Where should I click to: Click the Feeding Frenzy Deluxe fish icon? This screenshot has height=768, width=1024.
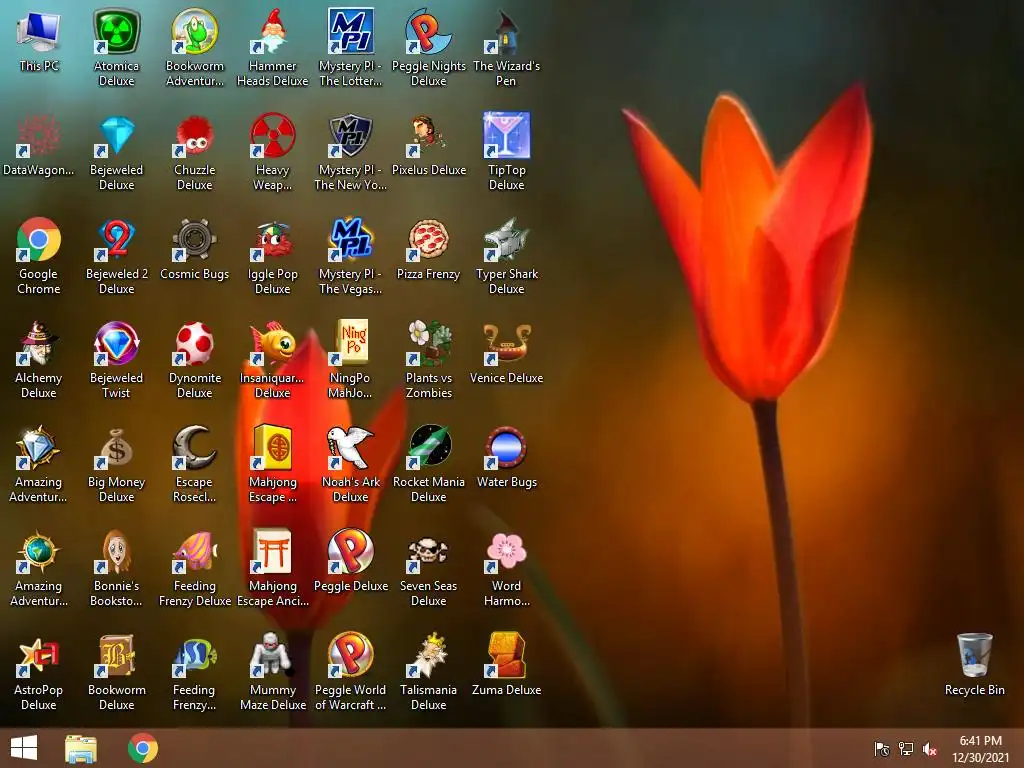(x=195, y=551)
